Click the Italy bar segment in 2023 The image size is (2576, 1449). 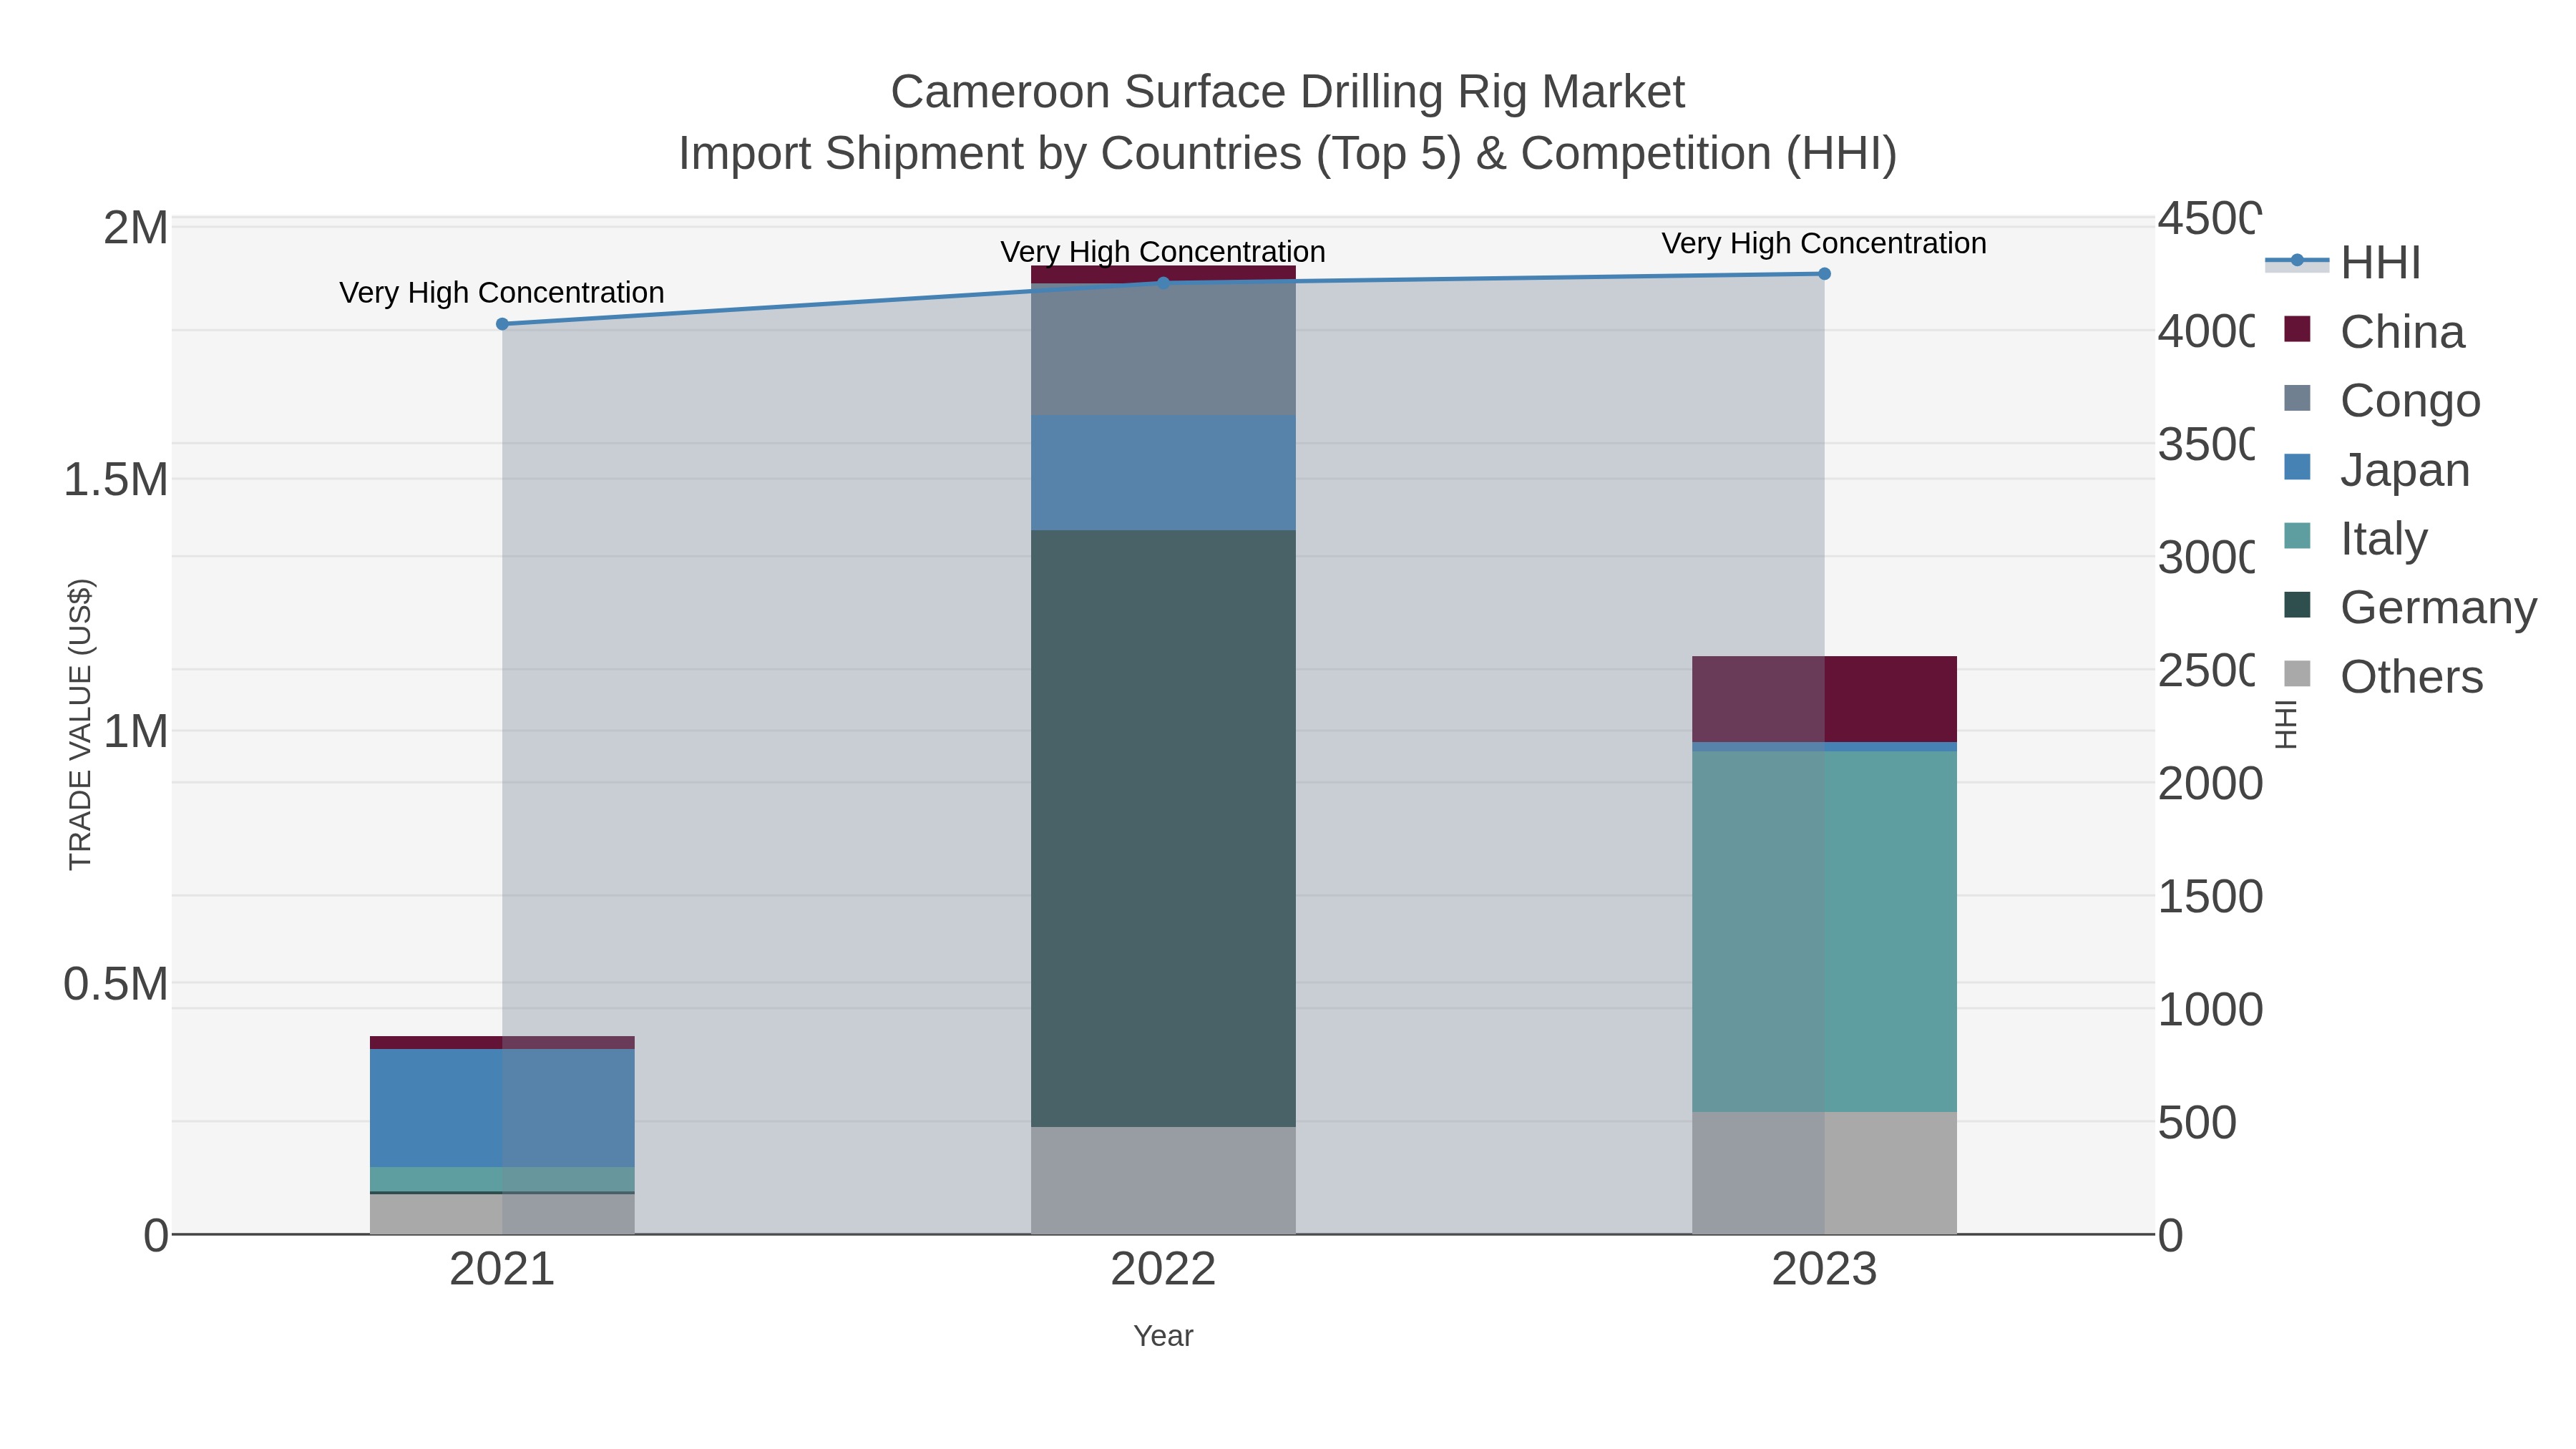pyautogui.click(x=1824, y=932)
